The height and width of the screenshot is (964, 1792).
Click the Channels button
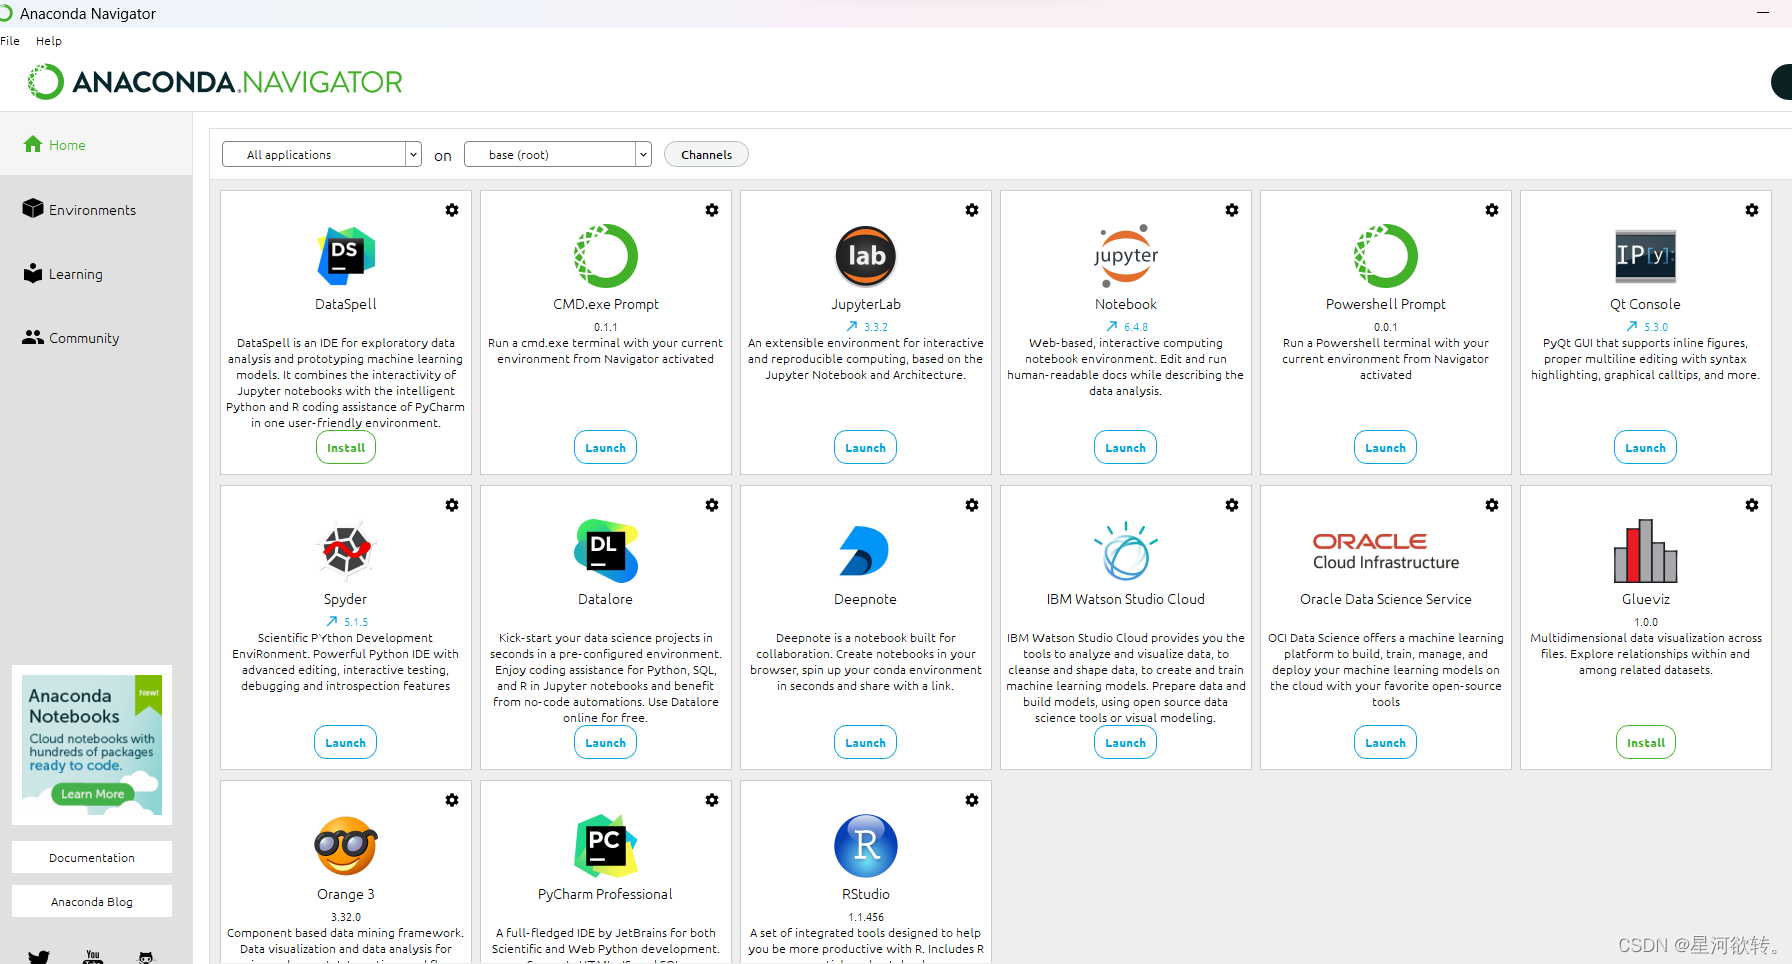[706, 154]
